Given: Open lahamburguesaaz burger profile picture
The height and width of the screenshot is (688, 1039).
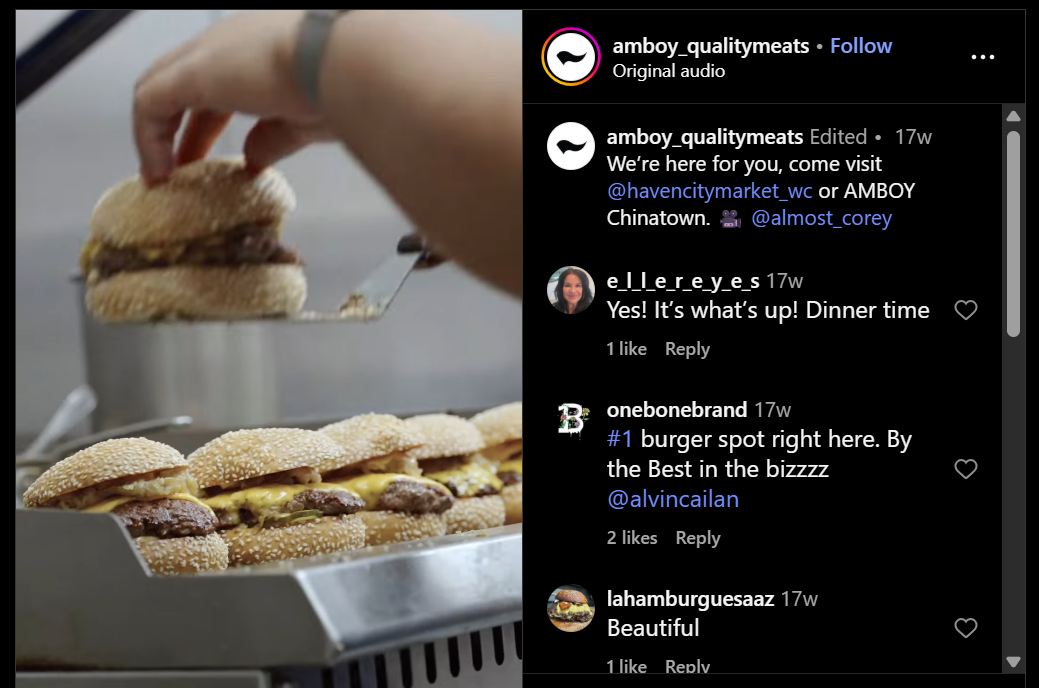Looking at the screenshot, I should click(x=571, y=608).
